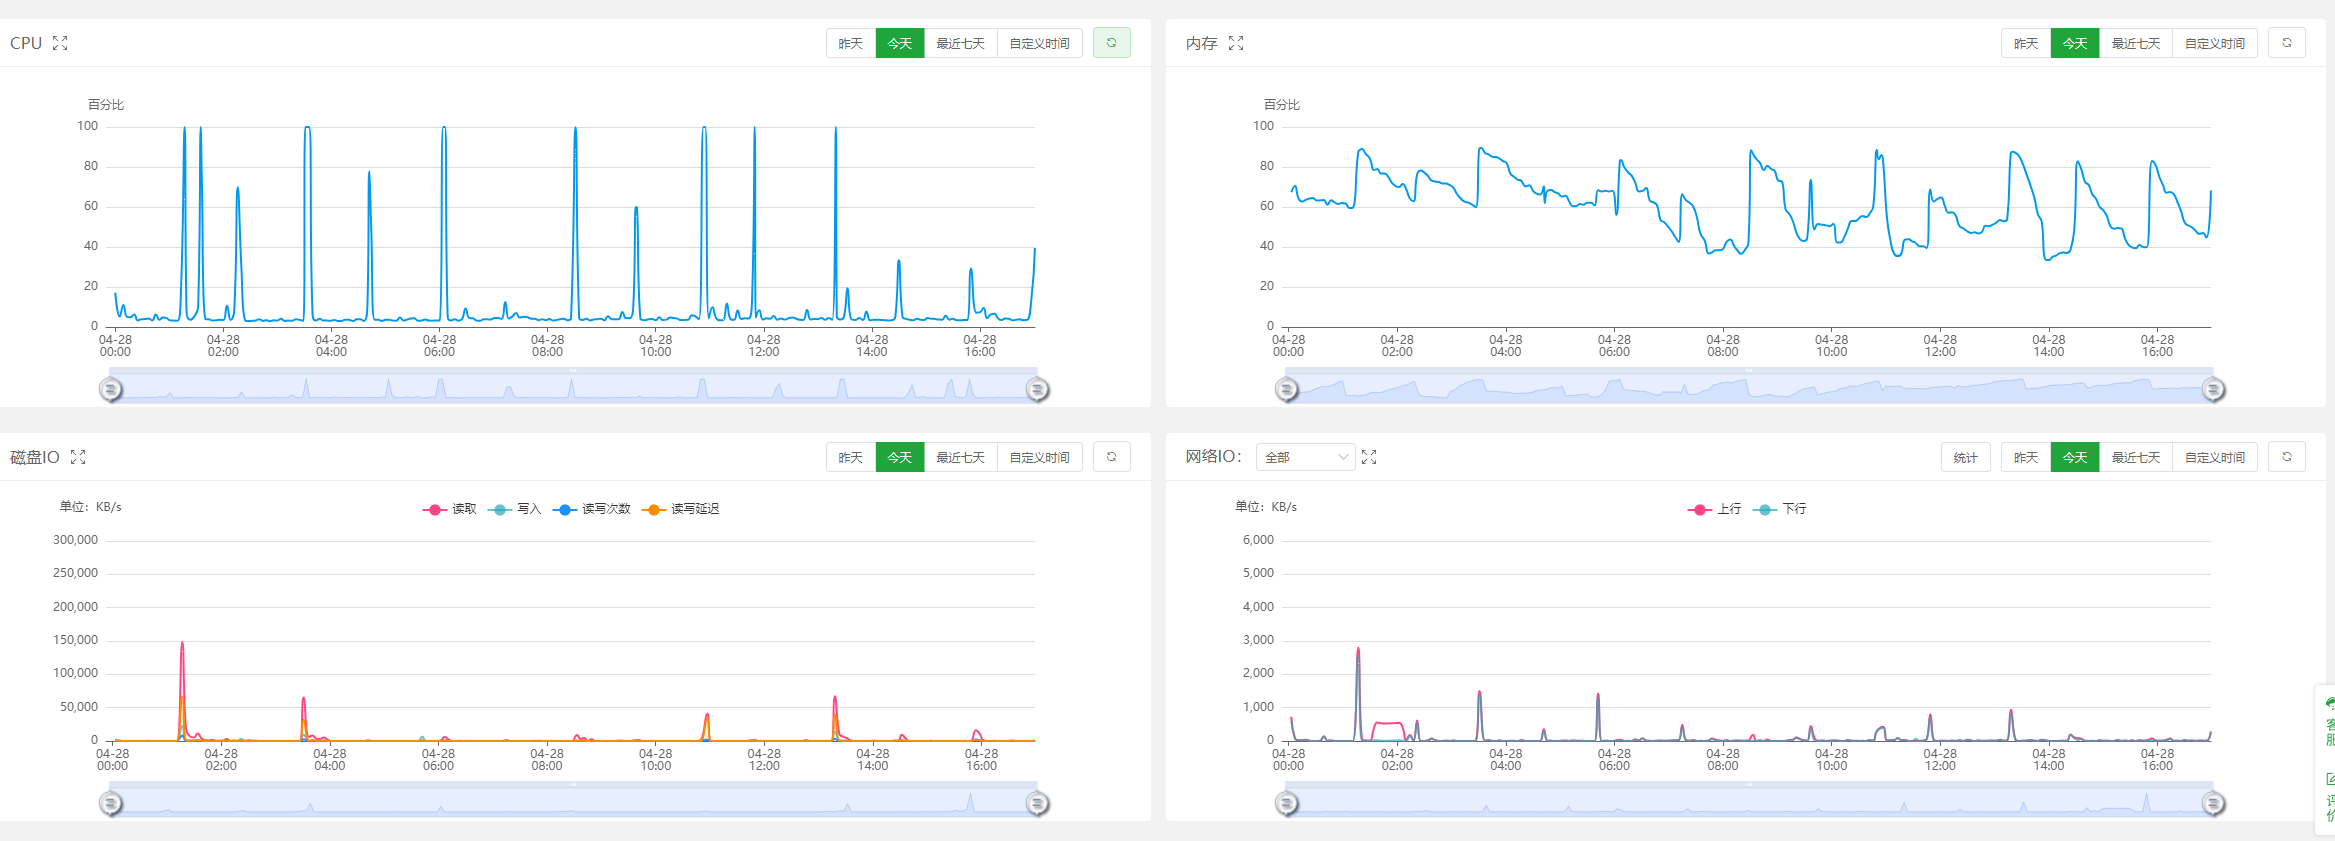2335x841 pixels.
Task: Select 今天 for the 网络IO chart
Action: click(2075, 457)
